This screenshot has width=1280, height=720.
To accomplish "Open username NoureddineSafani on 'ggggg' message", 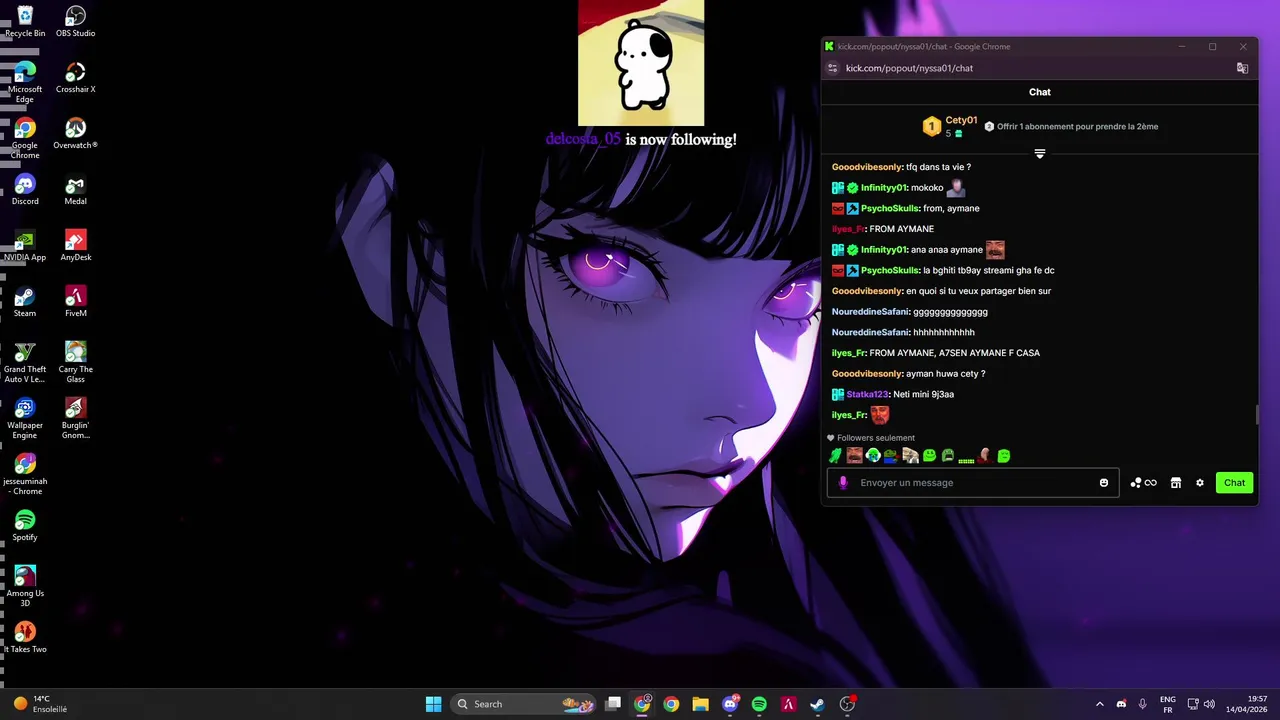I will pyautogui.click(x=870, y=312).
